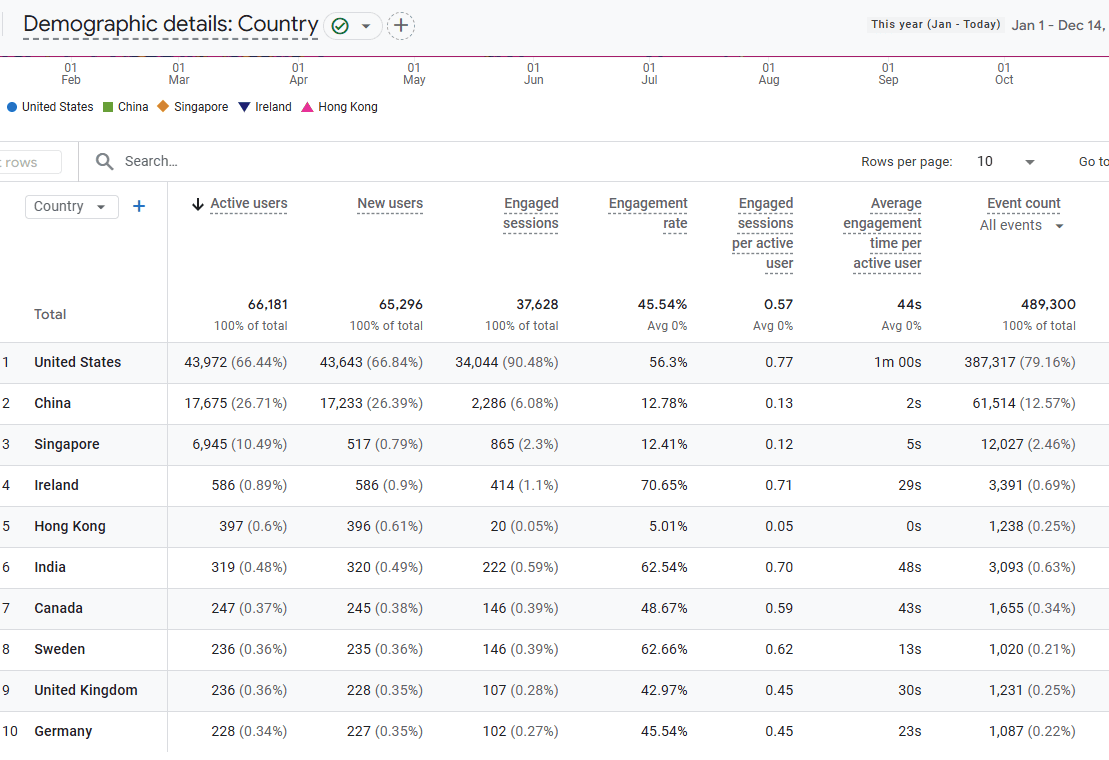The image size is (1109, 760).
Task: Click the search magnifier icon
Action: (105, 162)
